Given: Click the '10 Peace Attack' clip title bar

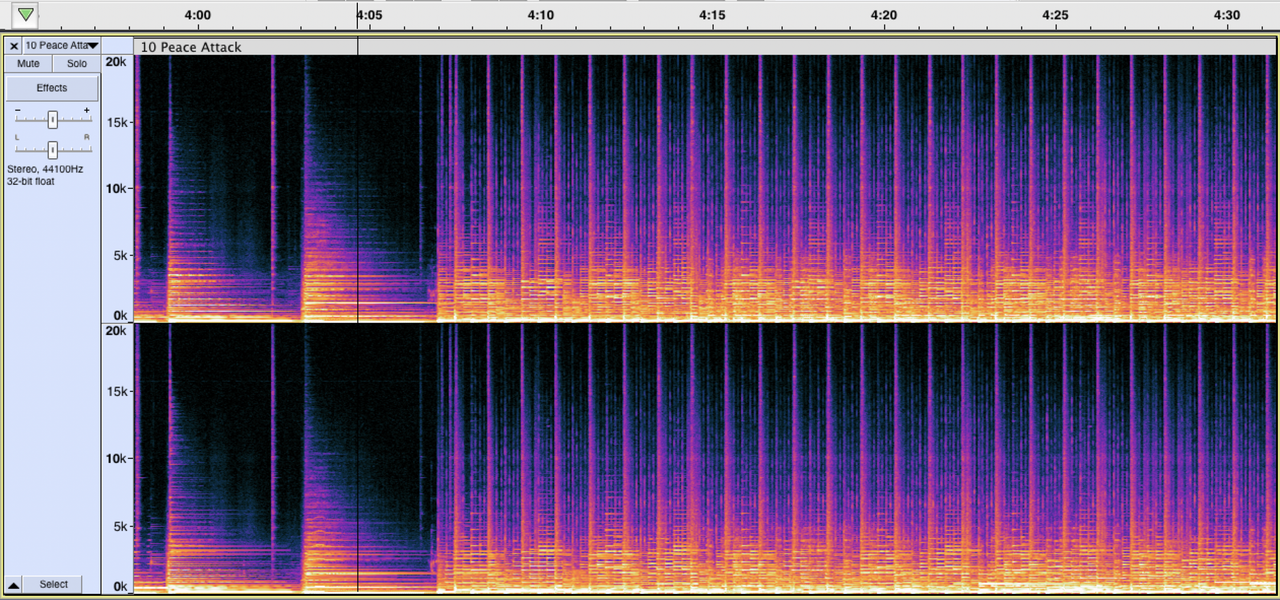Looking at the screenshot, I should 705,47.
